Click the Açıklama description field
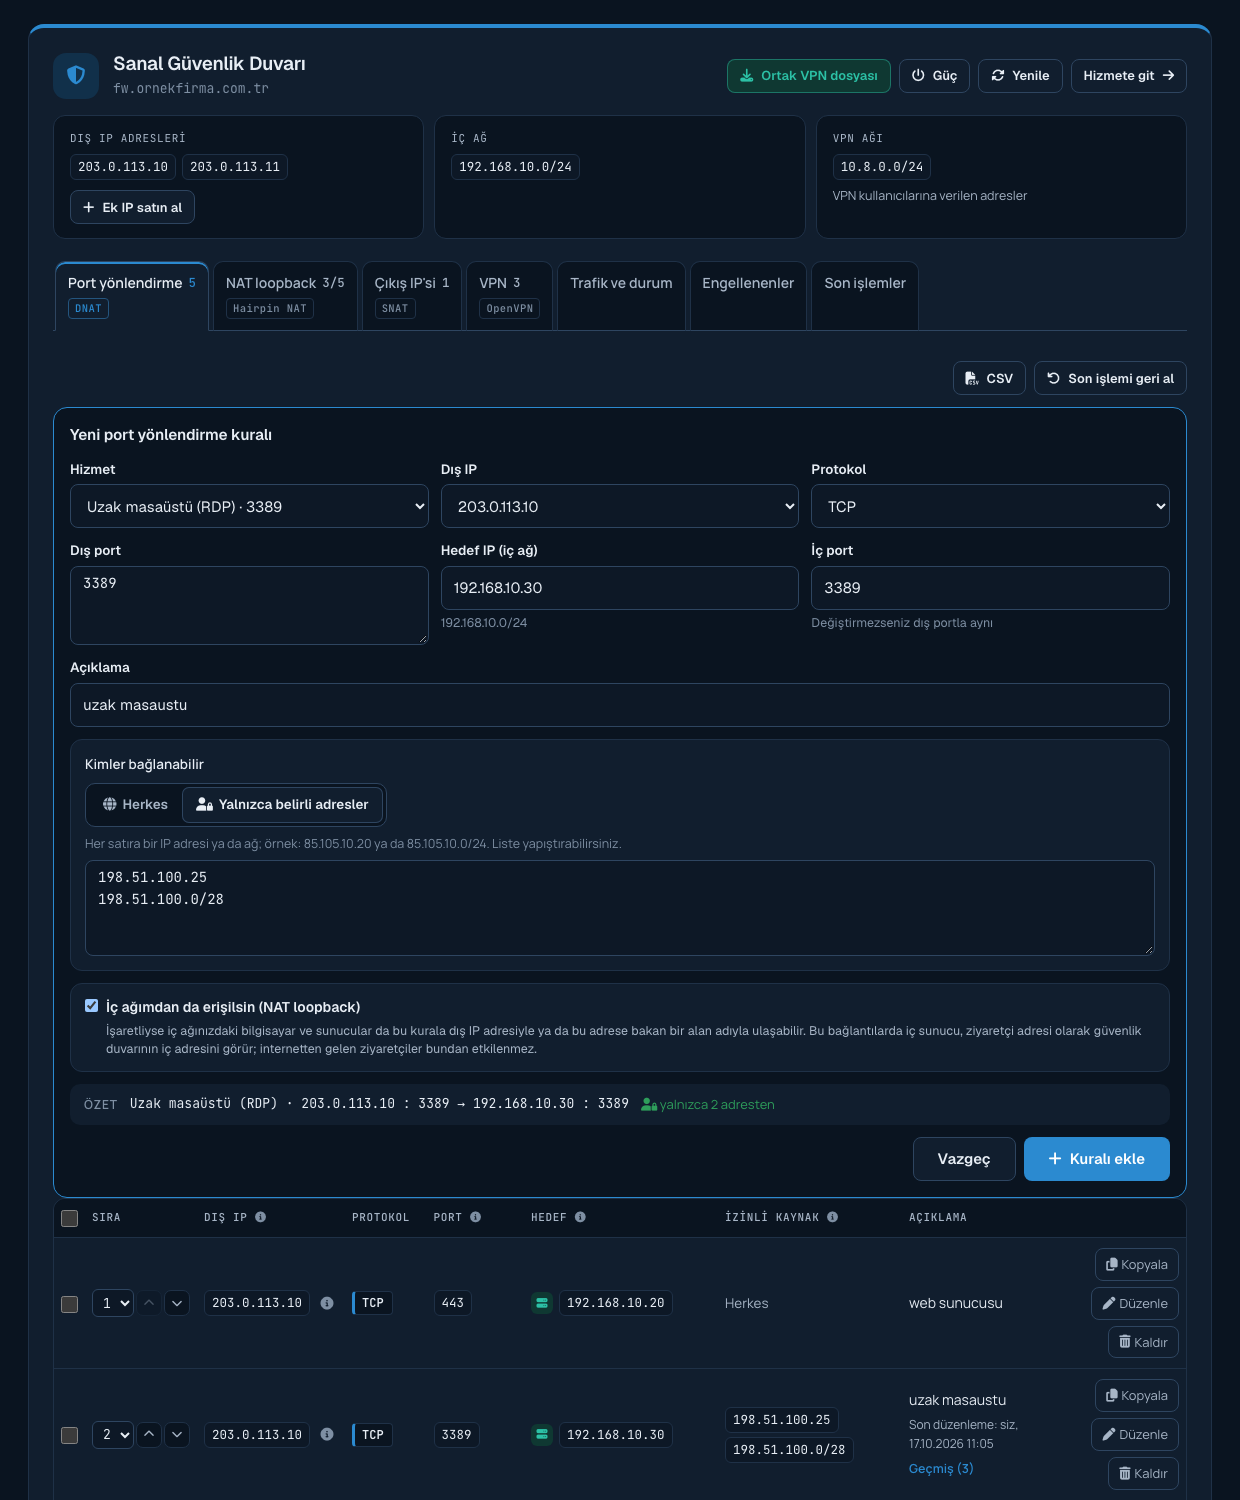The image size is (1240, 1500). pos(619,705)
